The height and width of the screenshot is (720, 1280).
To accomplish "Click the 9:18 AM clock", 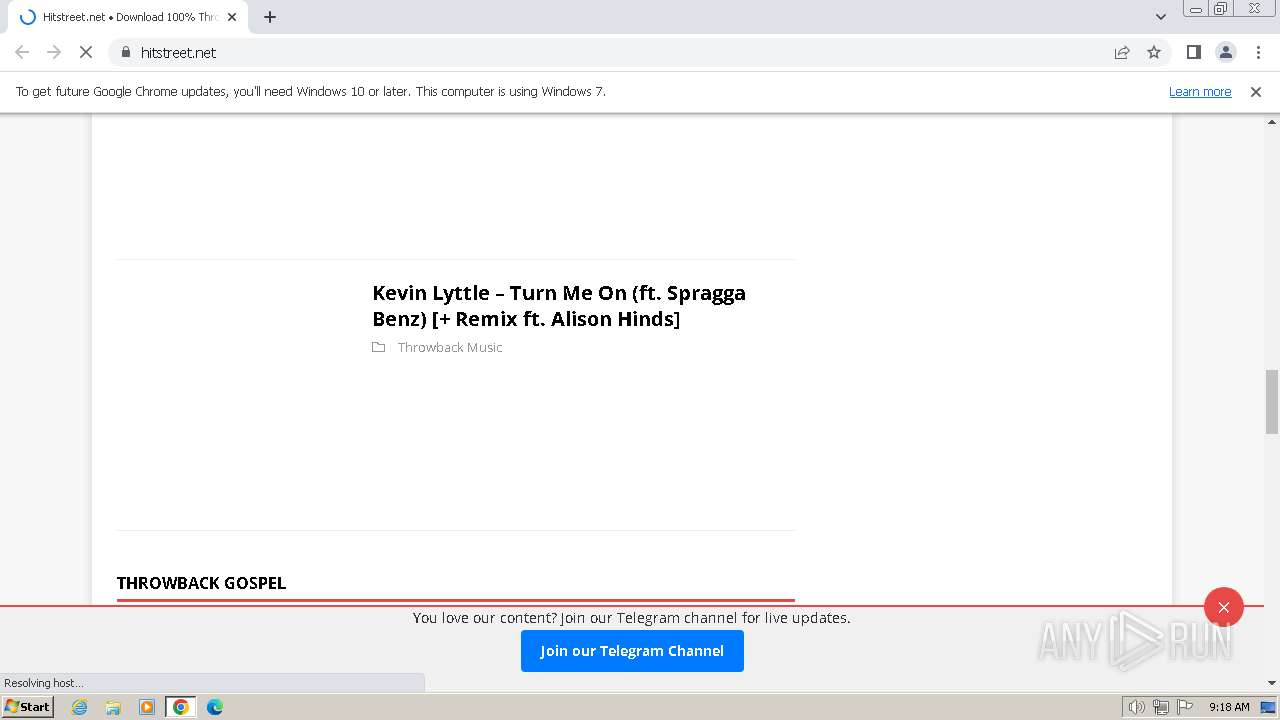I will [x=1229, y=707].
